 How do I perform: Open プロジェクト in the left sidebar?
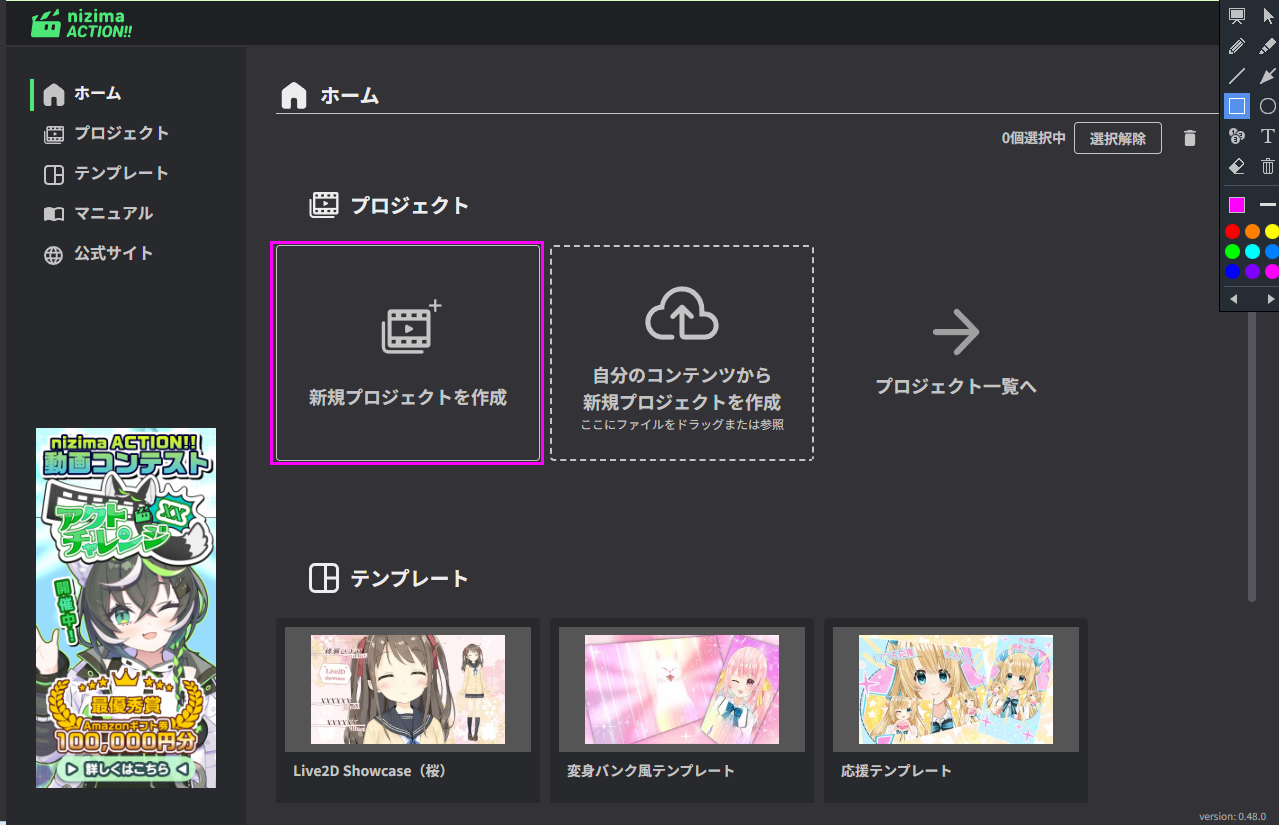coord(120,133)
